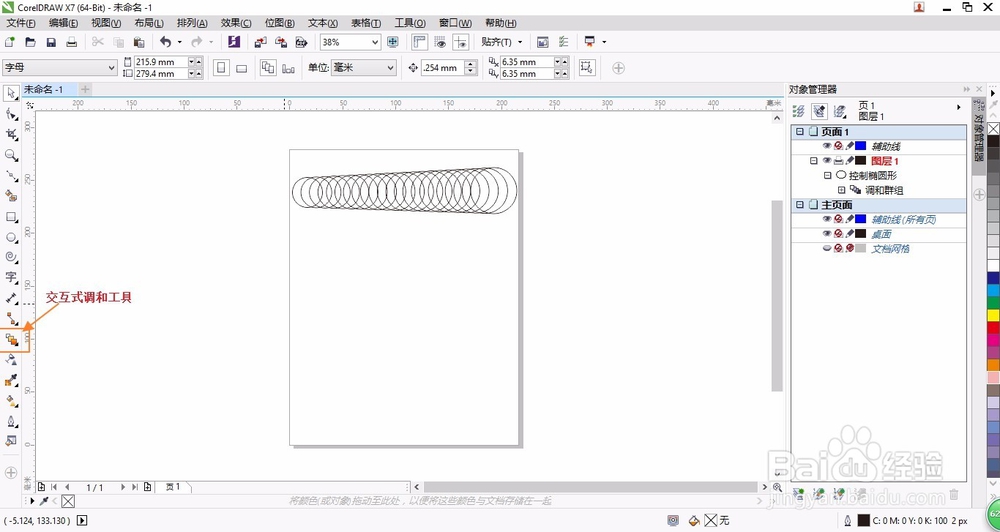
Task: Click the Print icon
Action: (x=71, y=42)
